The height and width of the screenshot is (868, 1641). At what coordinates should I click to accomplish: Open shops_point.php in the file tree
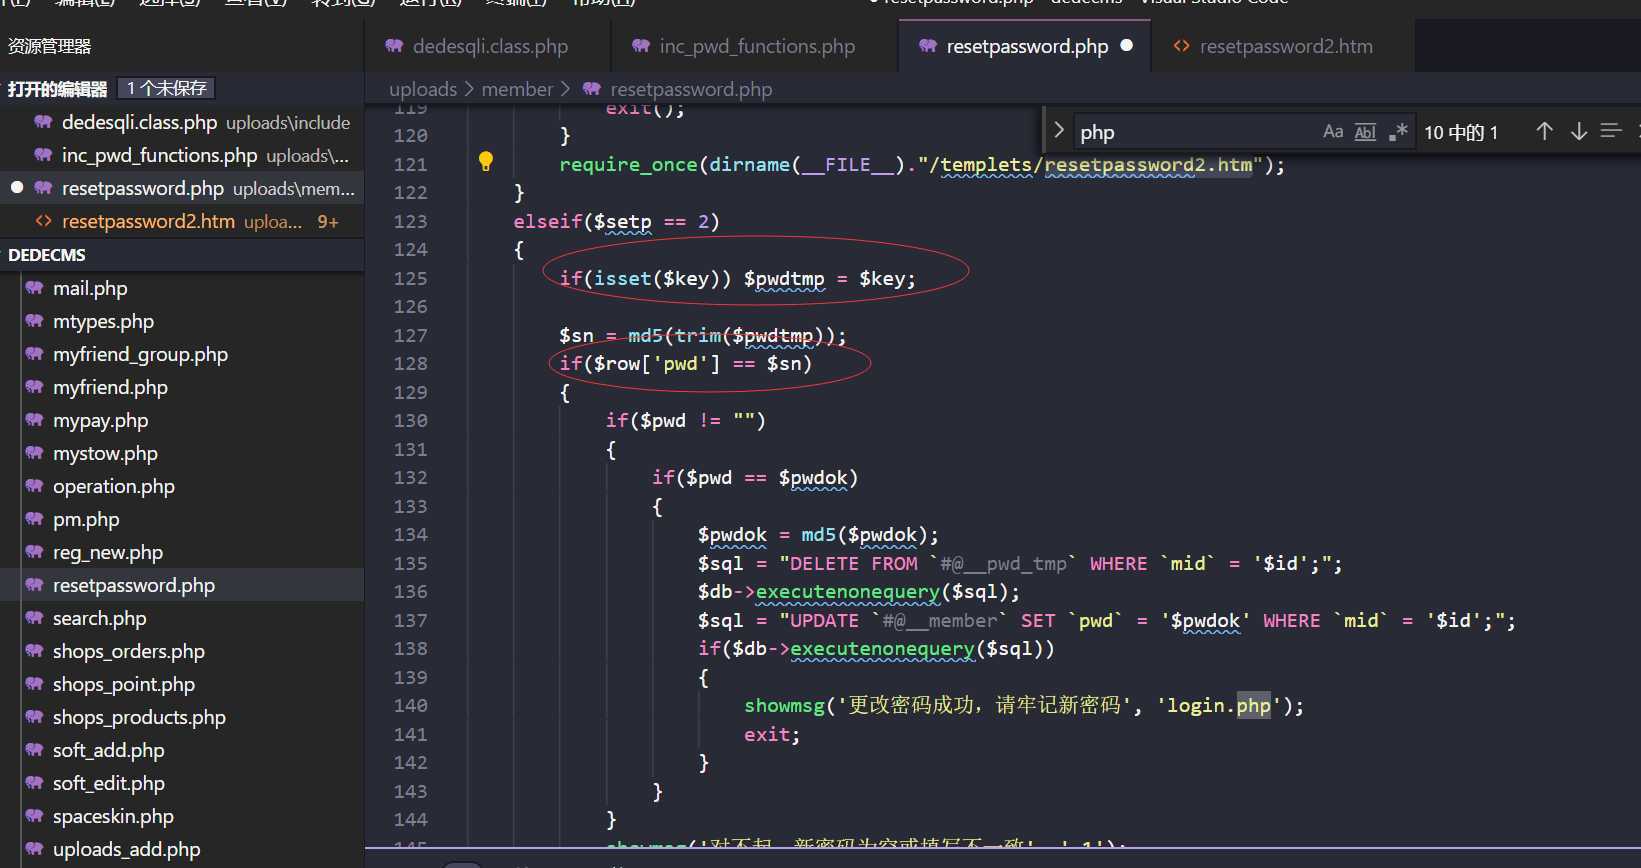[182, 684]
